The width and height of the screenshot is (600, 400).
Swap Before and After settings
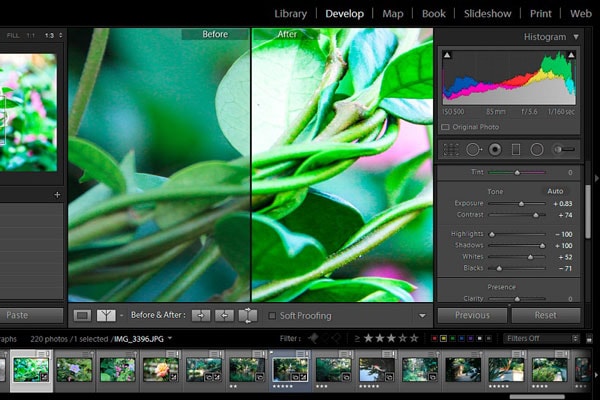pos(248,316)
